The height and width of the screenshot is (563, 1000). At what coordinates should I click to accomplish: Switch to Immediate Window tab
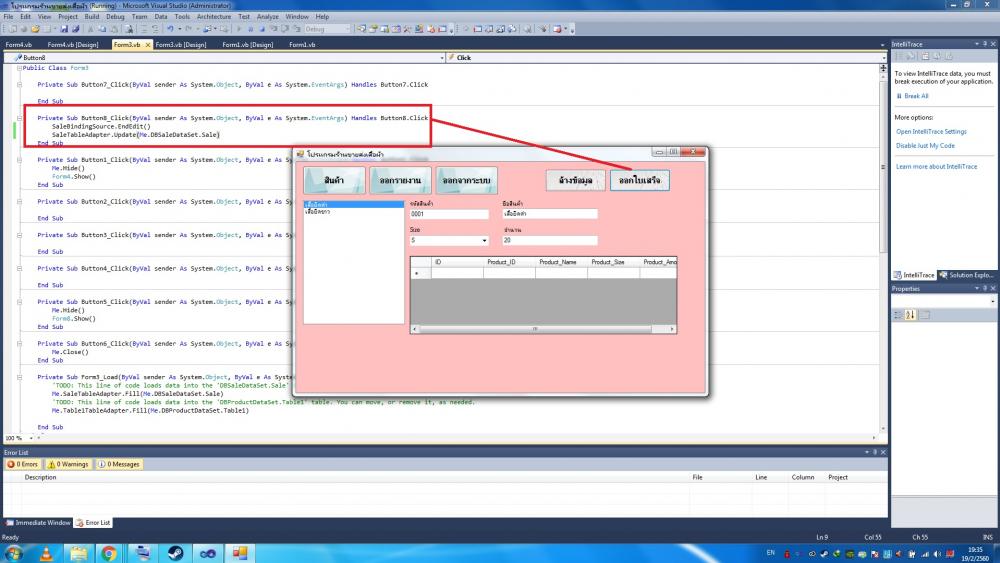[38, 522]
